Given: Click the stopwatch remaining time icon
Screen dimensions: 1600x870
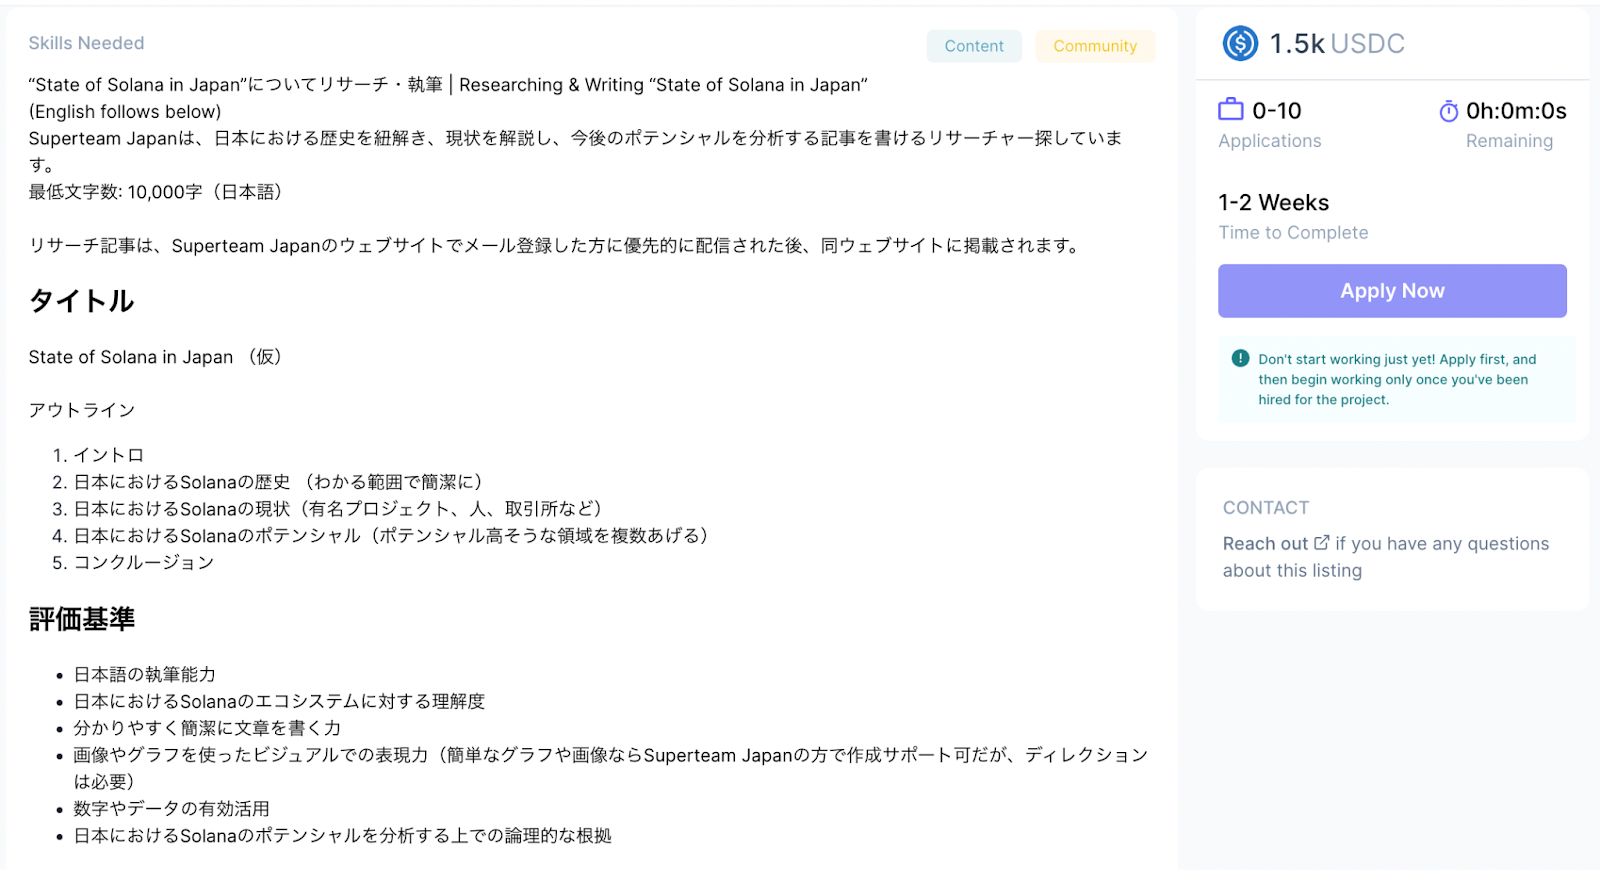Looking at the screenshot, I should [1448, 111].
